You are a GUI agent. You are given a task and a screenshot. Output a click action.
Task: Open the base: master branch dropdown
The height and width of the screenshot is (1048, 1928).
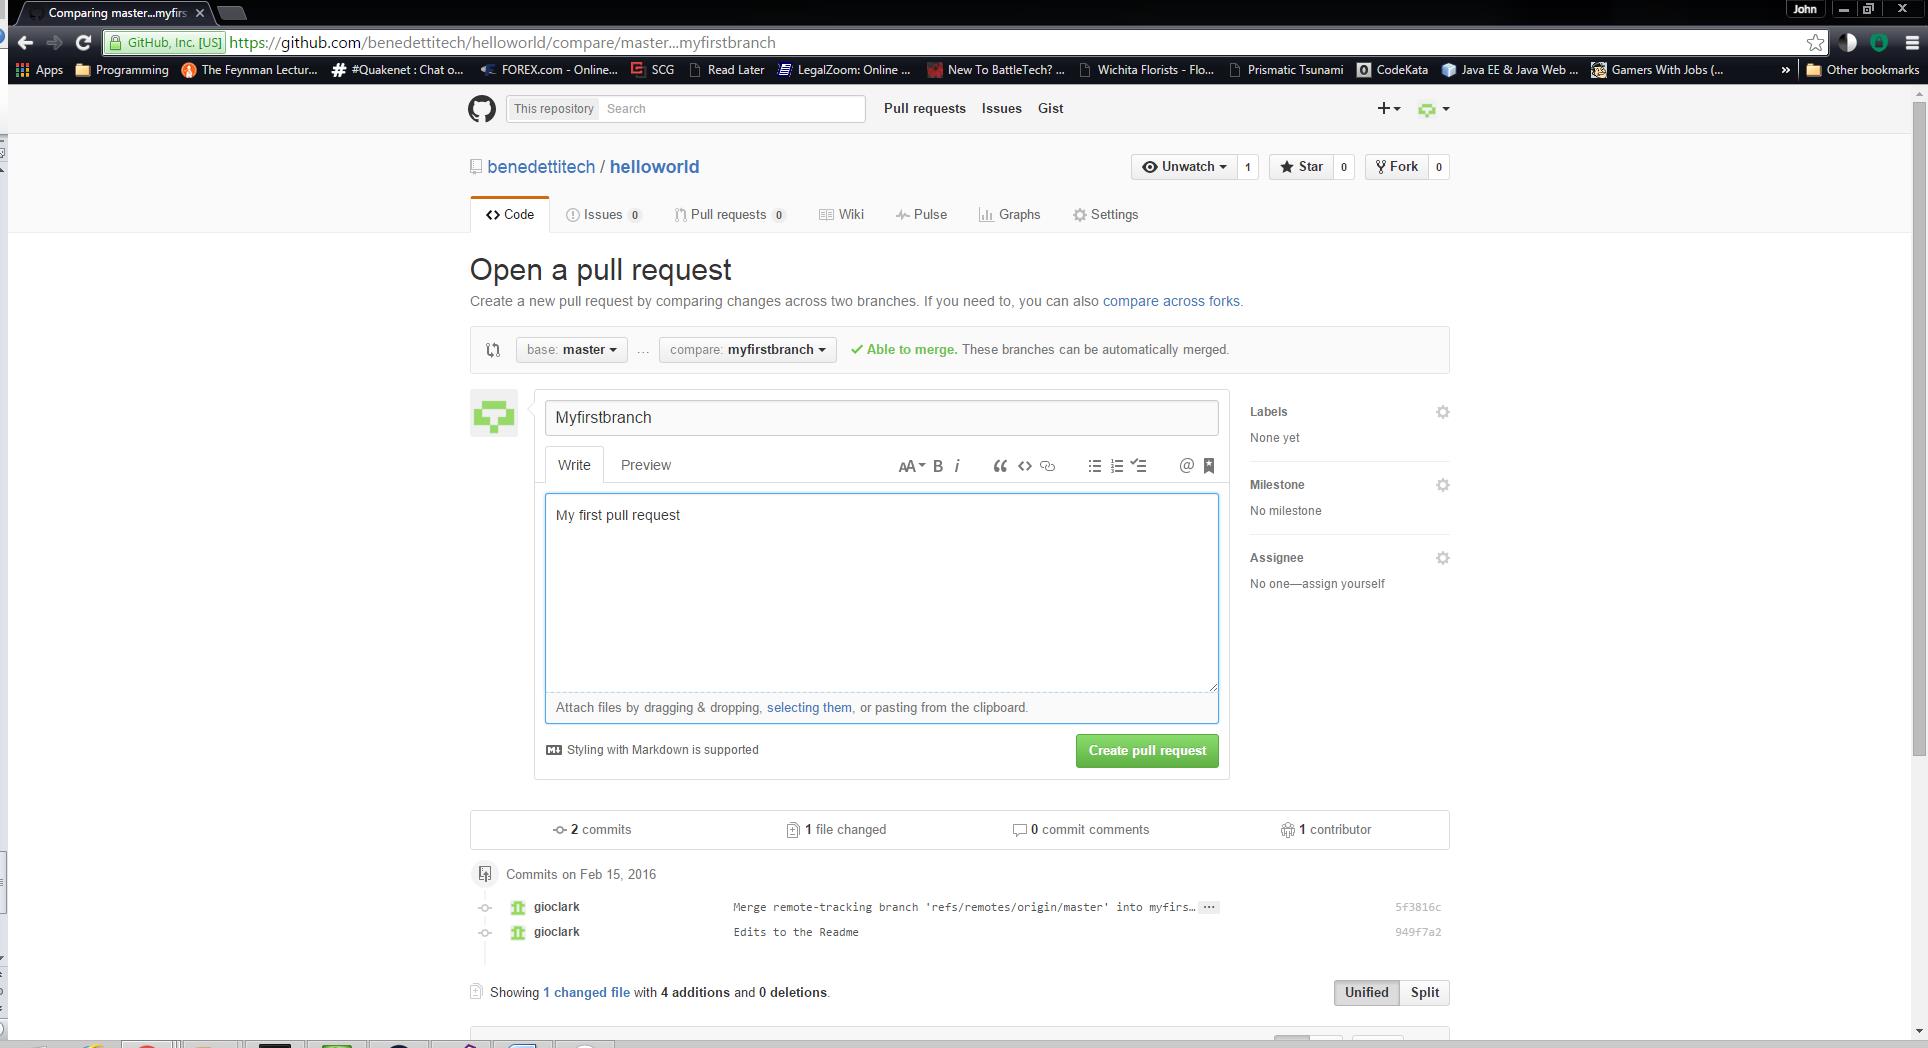(572, 350)
